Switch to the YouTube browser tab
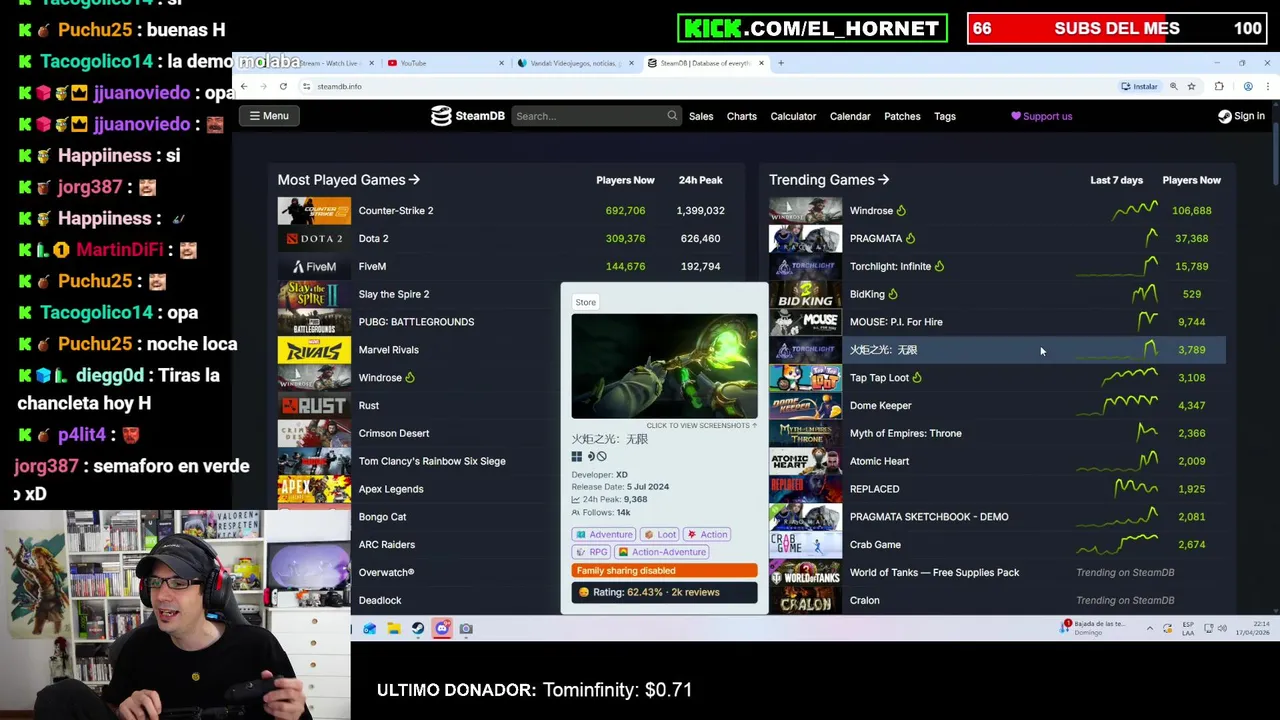This screenshot has height=720, width=1280. [x=445, y=63]
